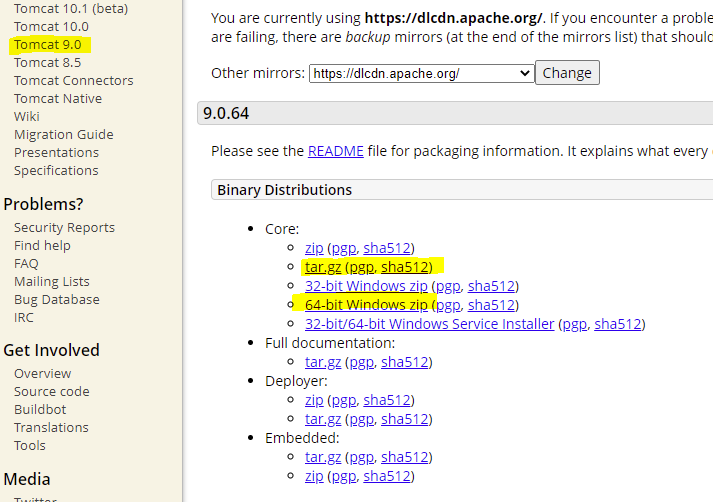Open pgp for Full documentation tar.gz
713x502 pixels.
click(x=362, y=362)
